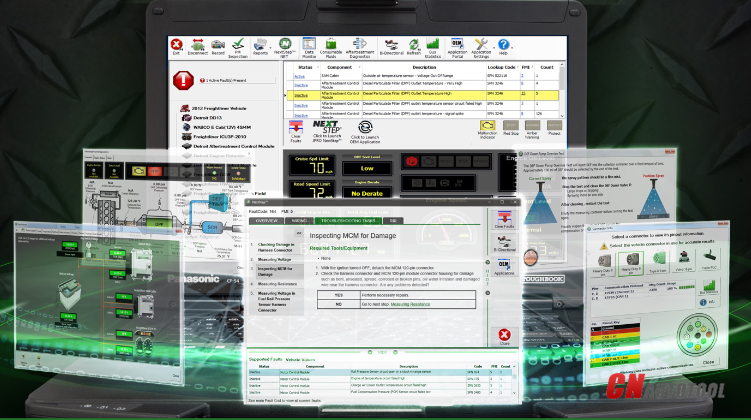
Task: Click to launch the OEM Application
Action: 365,133
